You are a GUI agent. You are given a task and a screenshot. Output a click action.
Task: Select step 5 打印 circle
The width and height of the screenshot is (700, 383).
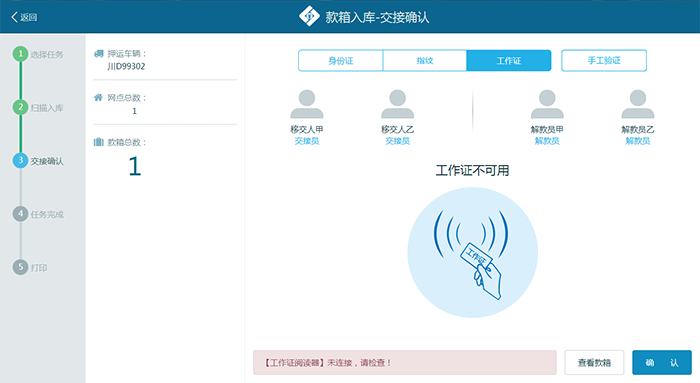[x=20, y=267]
